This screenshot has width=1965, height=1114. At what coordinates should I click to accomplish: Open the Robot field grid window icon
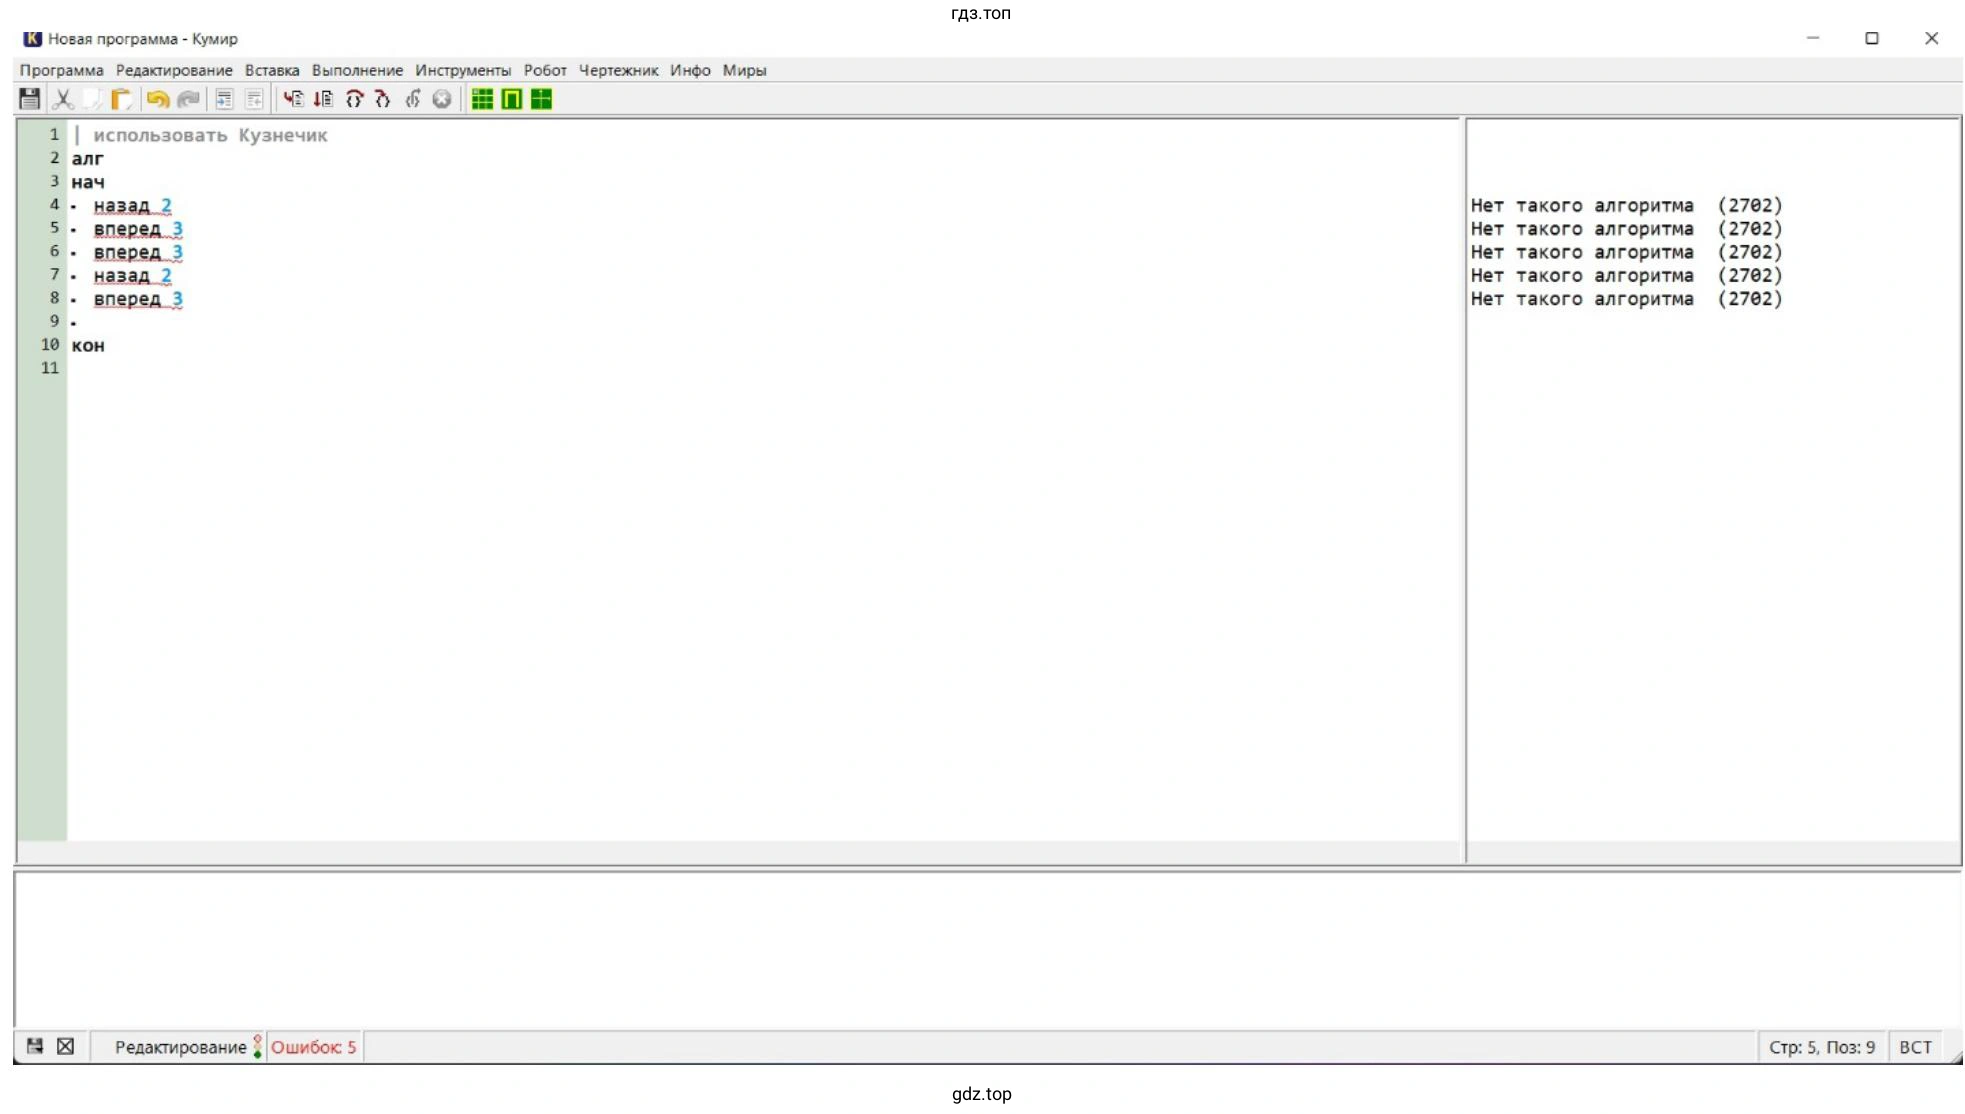click(x=482, y=99)
